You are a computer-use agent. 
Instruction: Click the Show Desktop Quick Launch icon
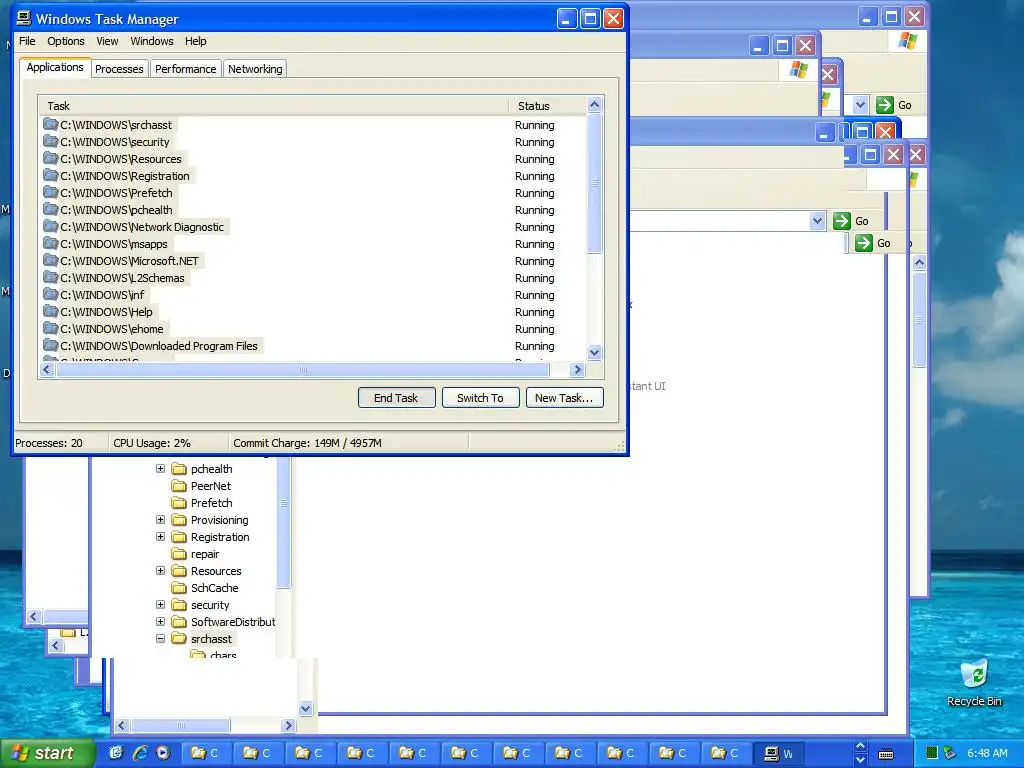tap(116, 753)
